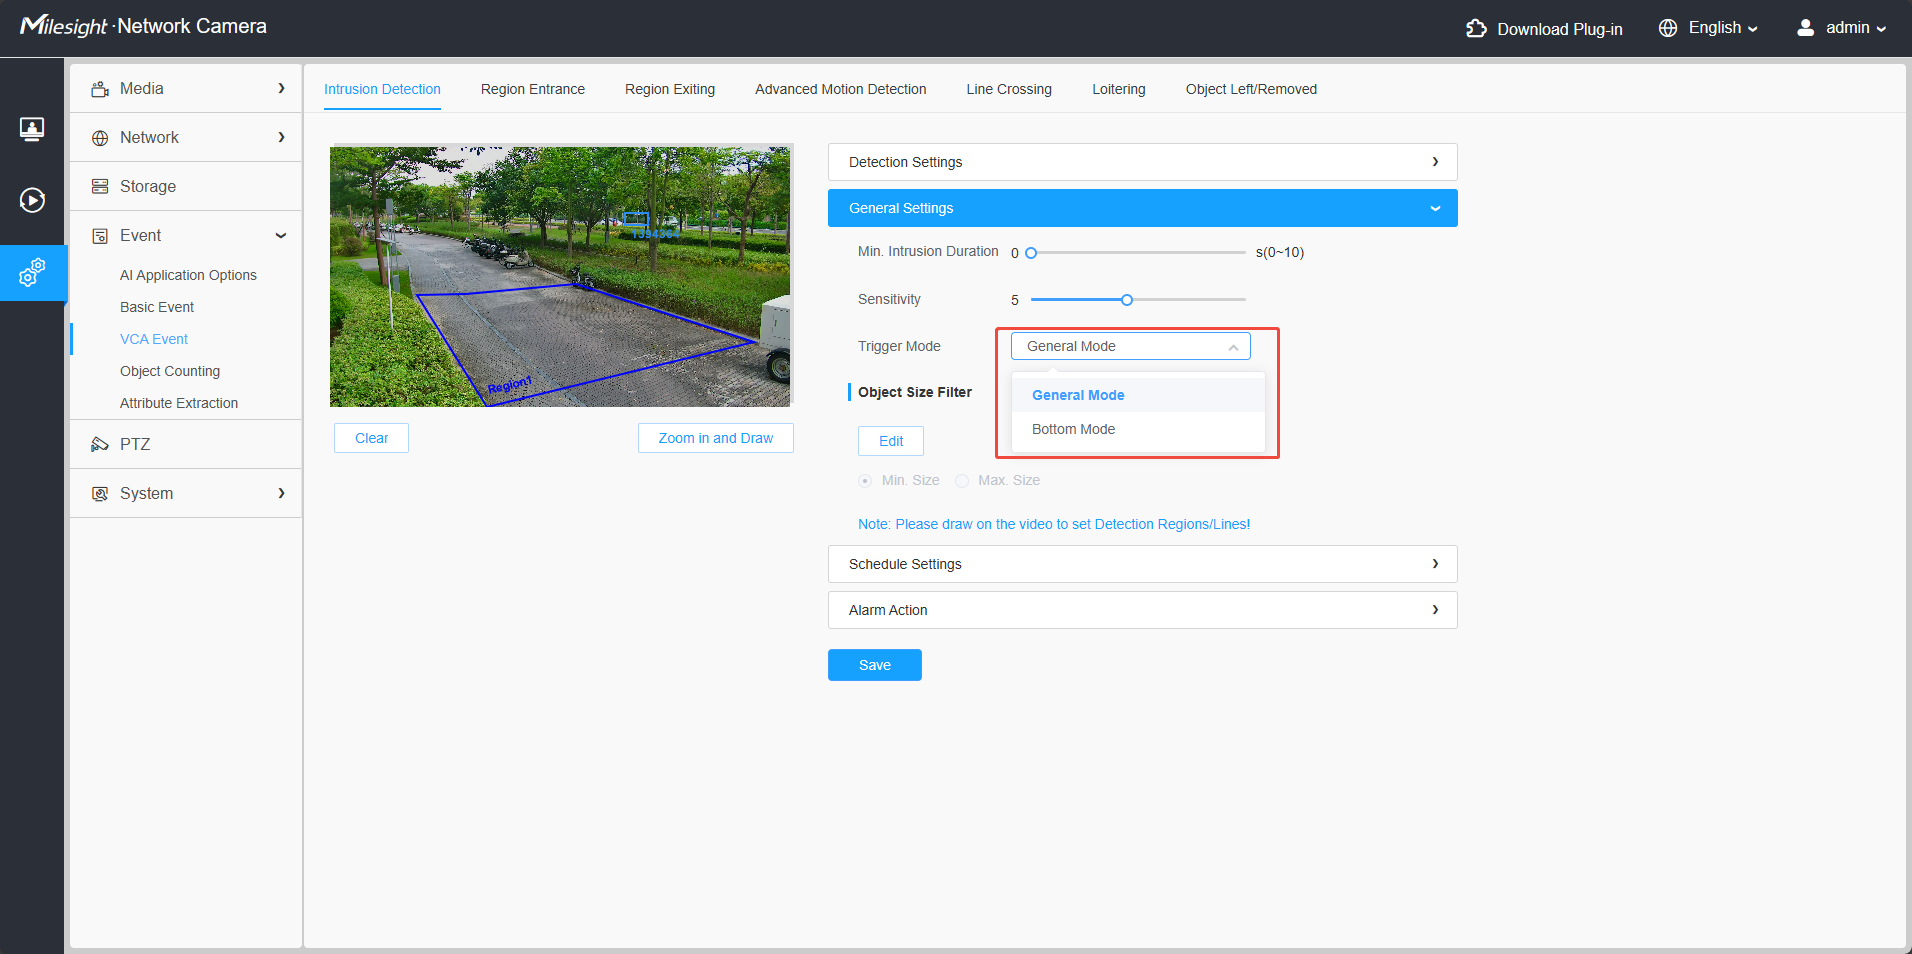Open the Loitering tab
This screenshot has width=1912, height=954.
(x=1118, y=89)
